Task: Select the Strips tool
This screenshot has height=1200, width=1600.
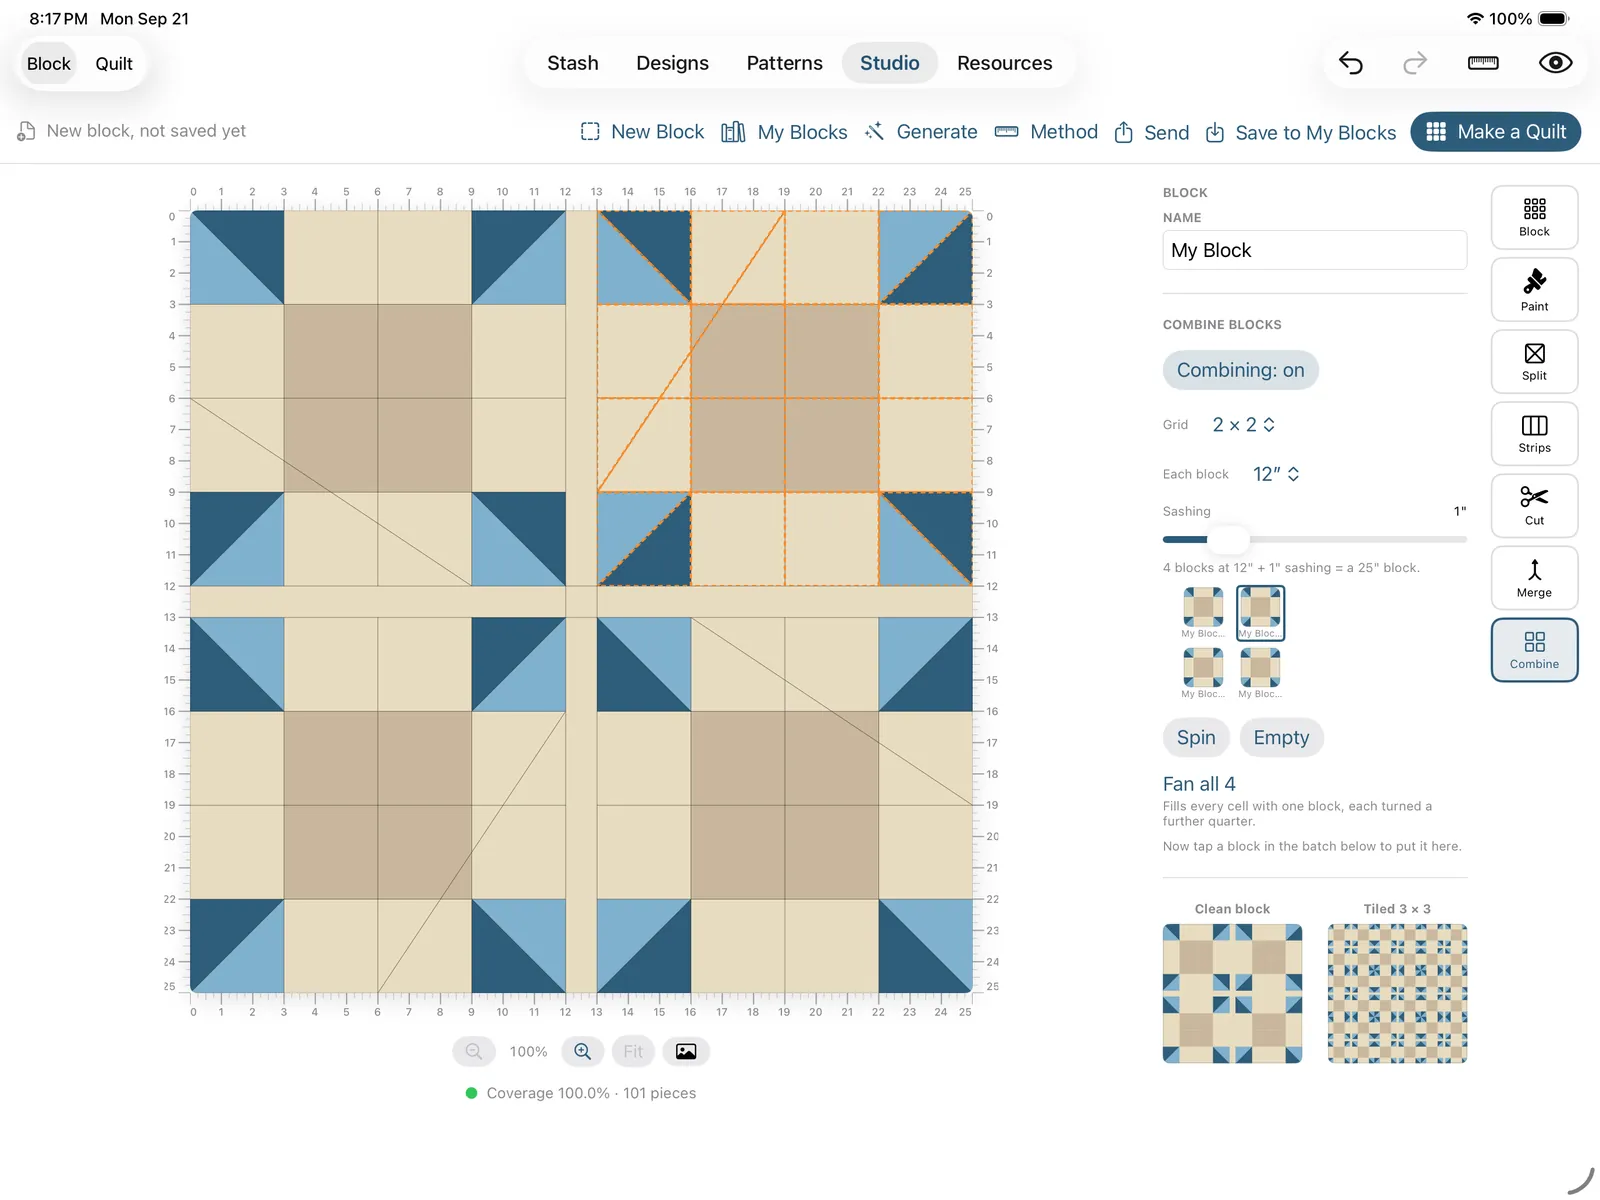Action: tap(1534, 434)
